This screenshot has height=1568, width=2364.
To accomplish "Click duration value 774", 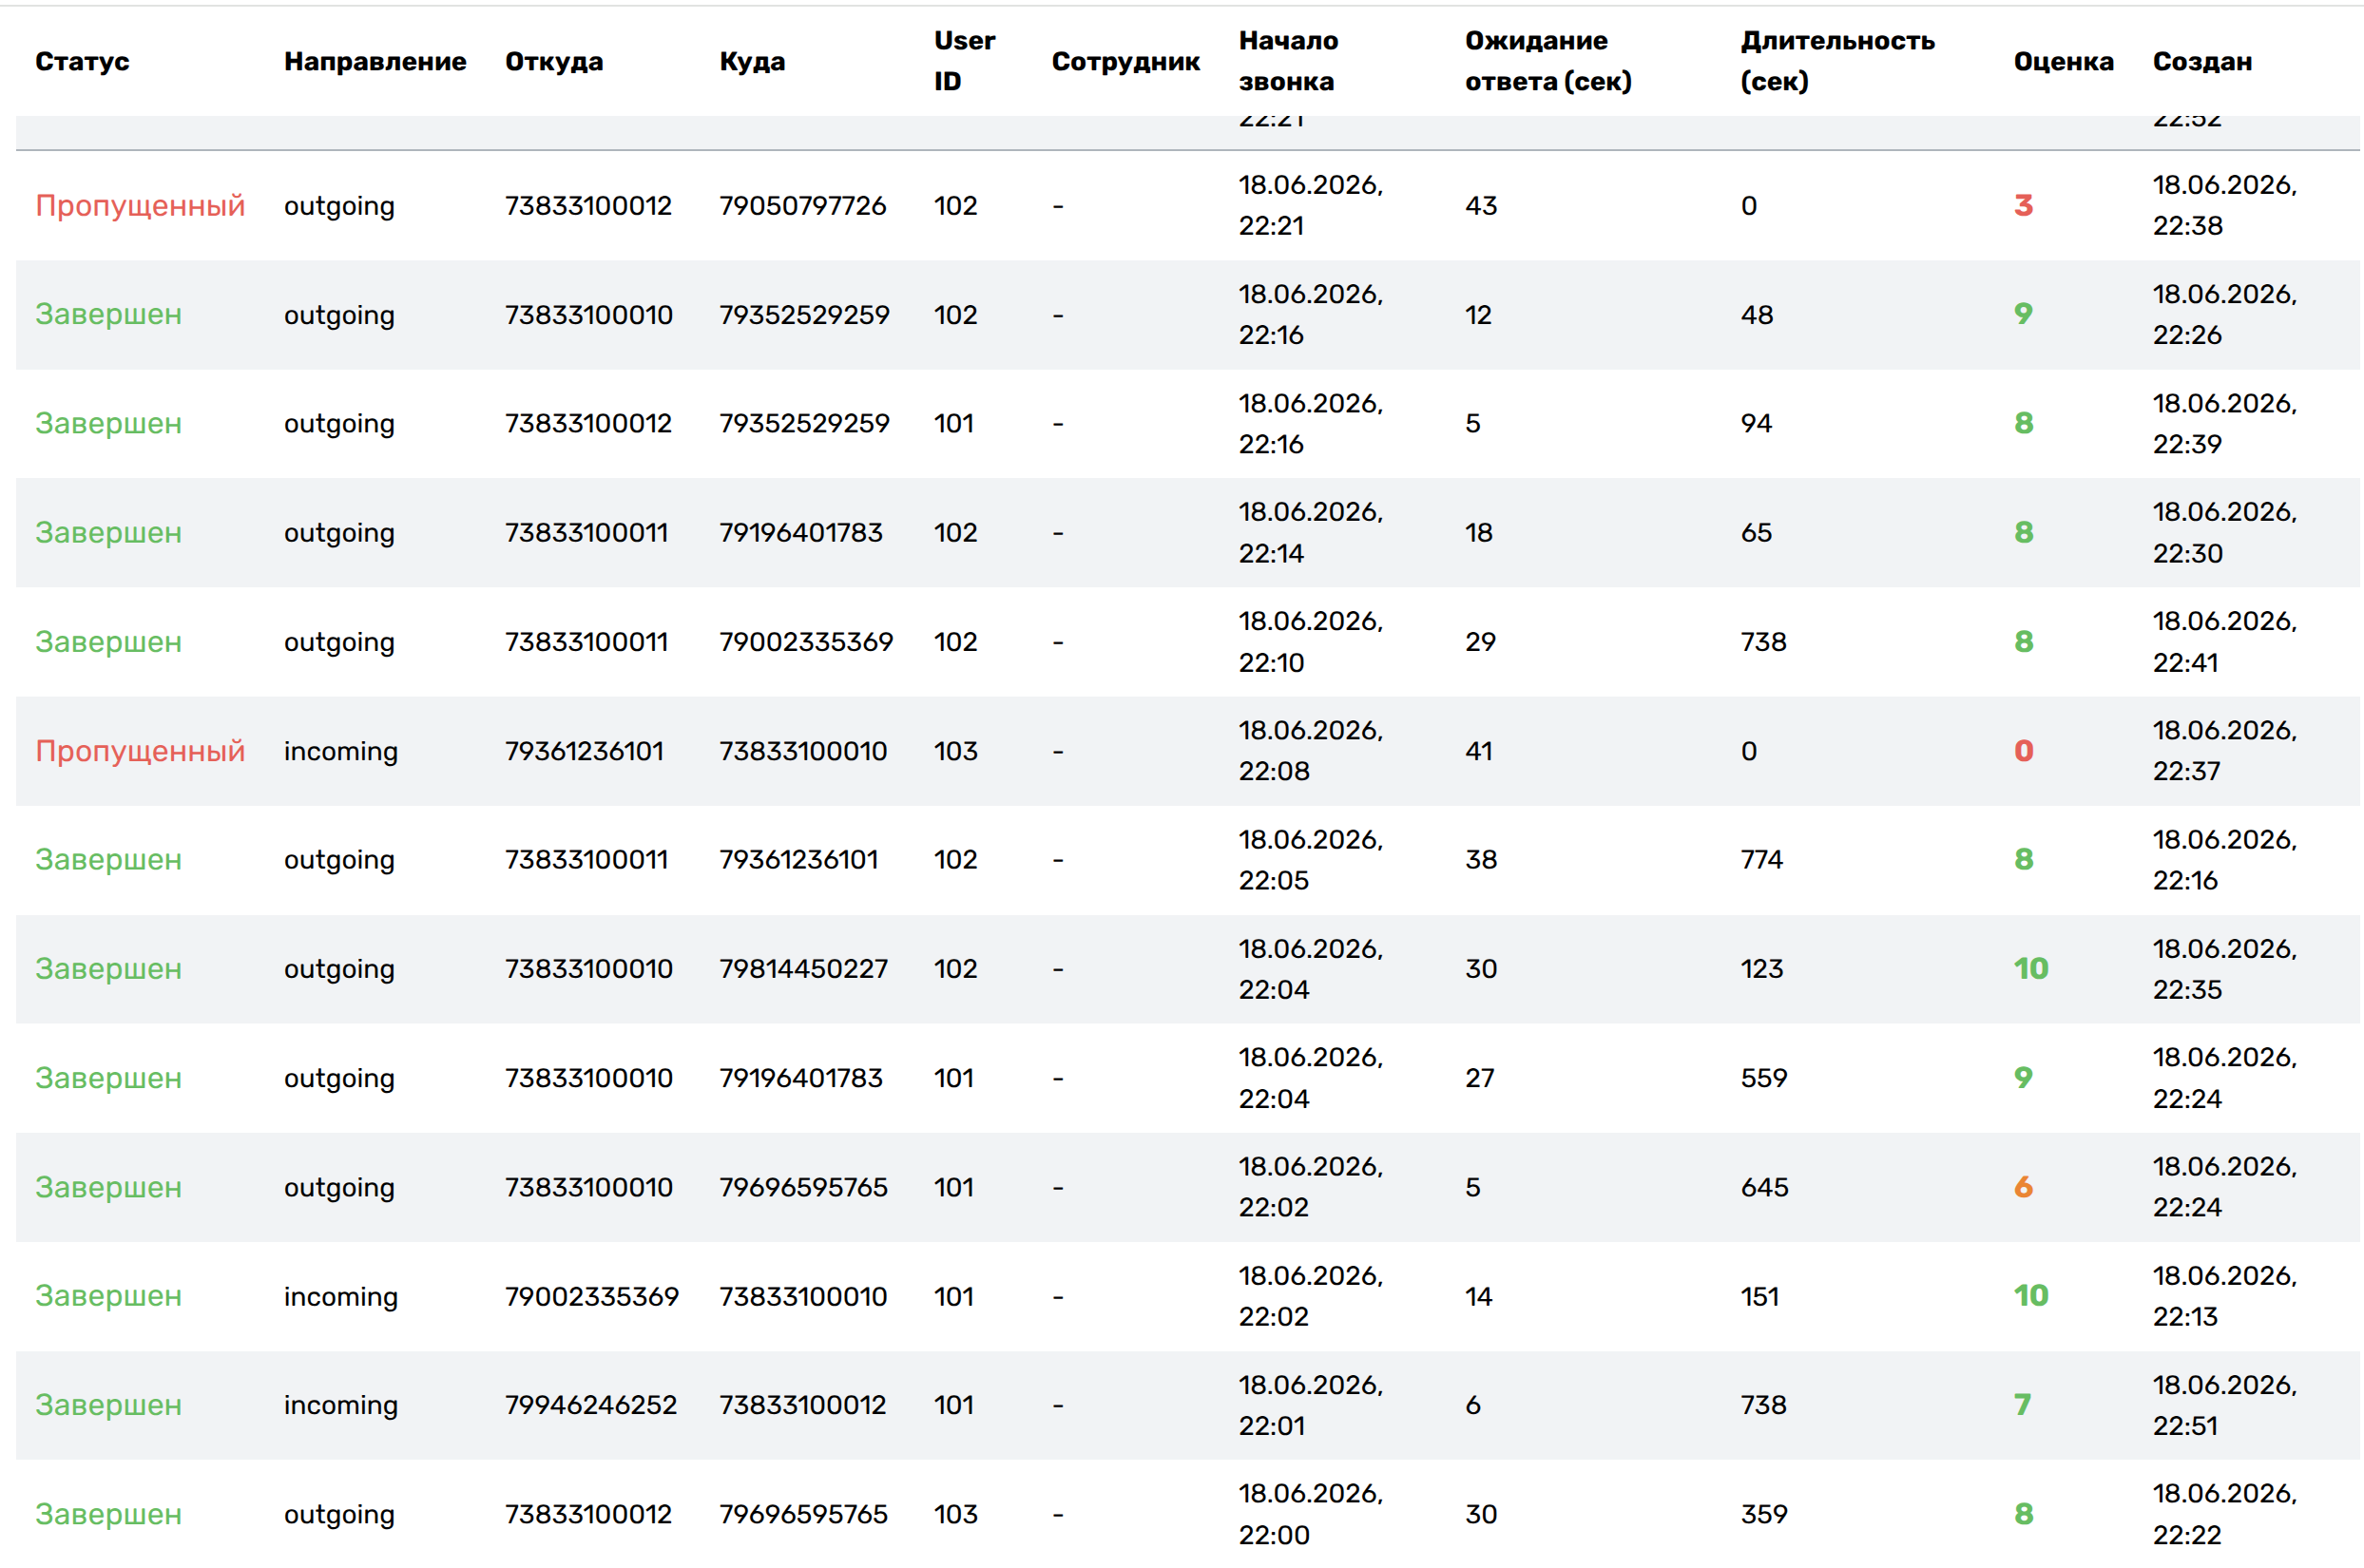I will (1761, 859).
